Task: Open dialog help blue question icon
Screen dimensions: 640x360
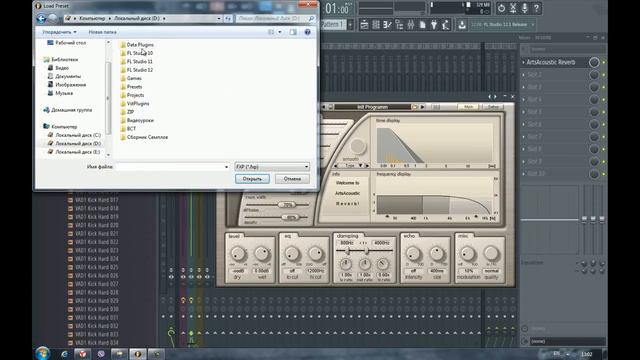Action: (307, 32)
